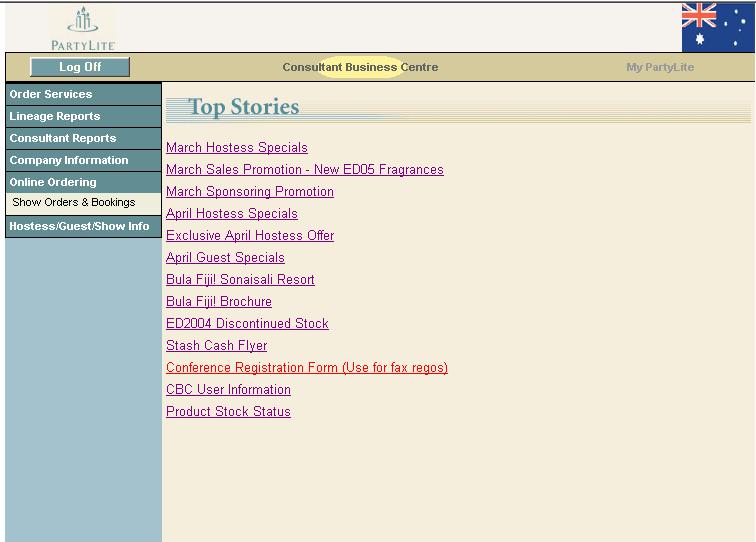The height and width of the screenshot is (542, 756).
Task: Check the Product Stock Status link
Action: coord(229,412)
